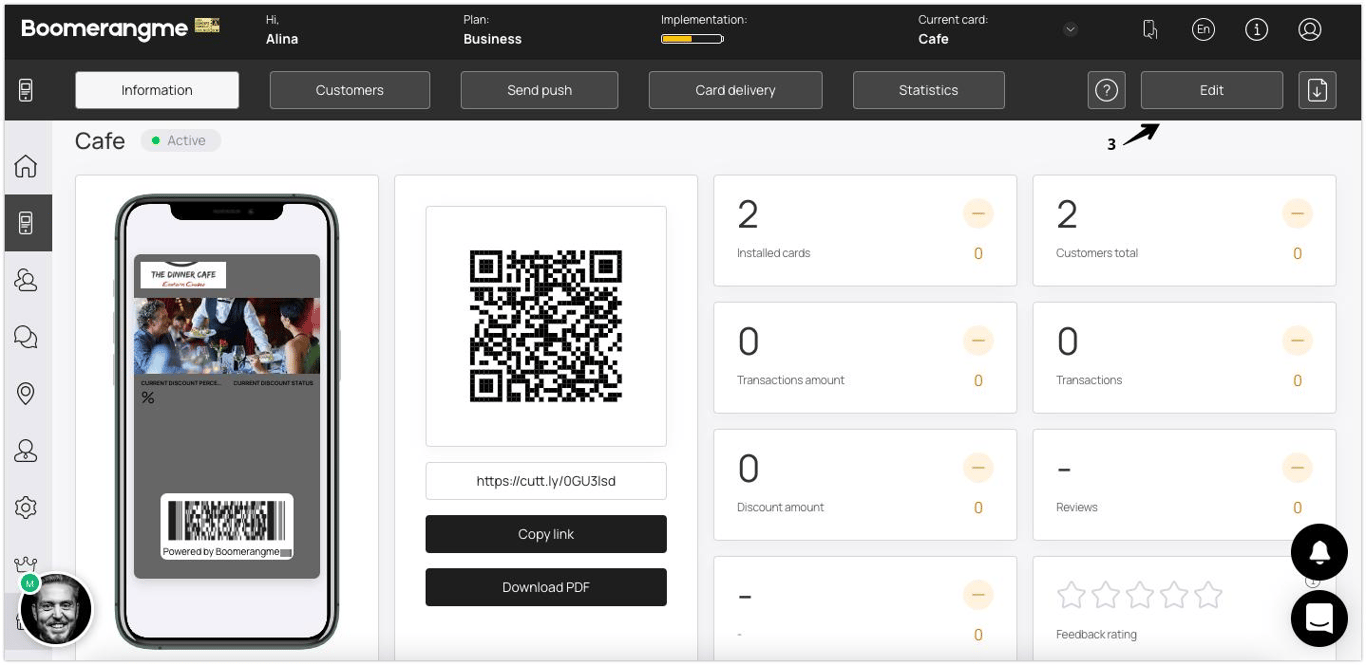The width and height of the screenshot is (1366, 665).
Task: Click the minus icon on Discount amount
Action: point(978,468)
